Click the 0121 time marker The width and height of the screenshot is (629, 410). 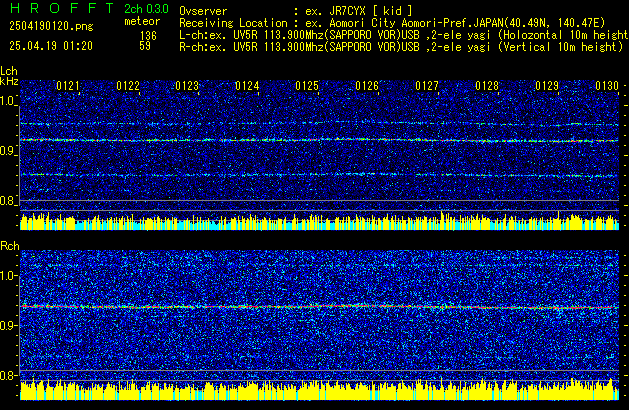(68, 86)
